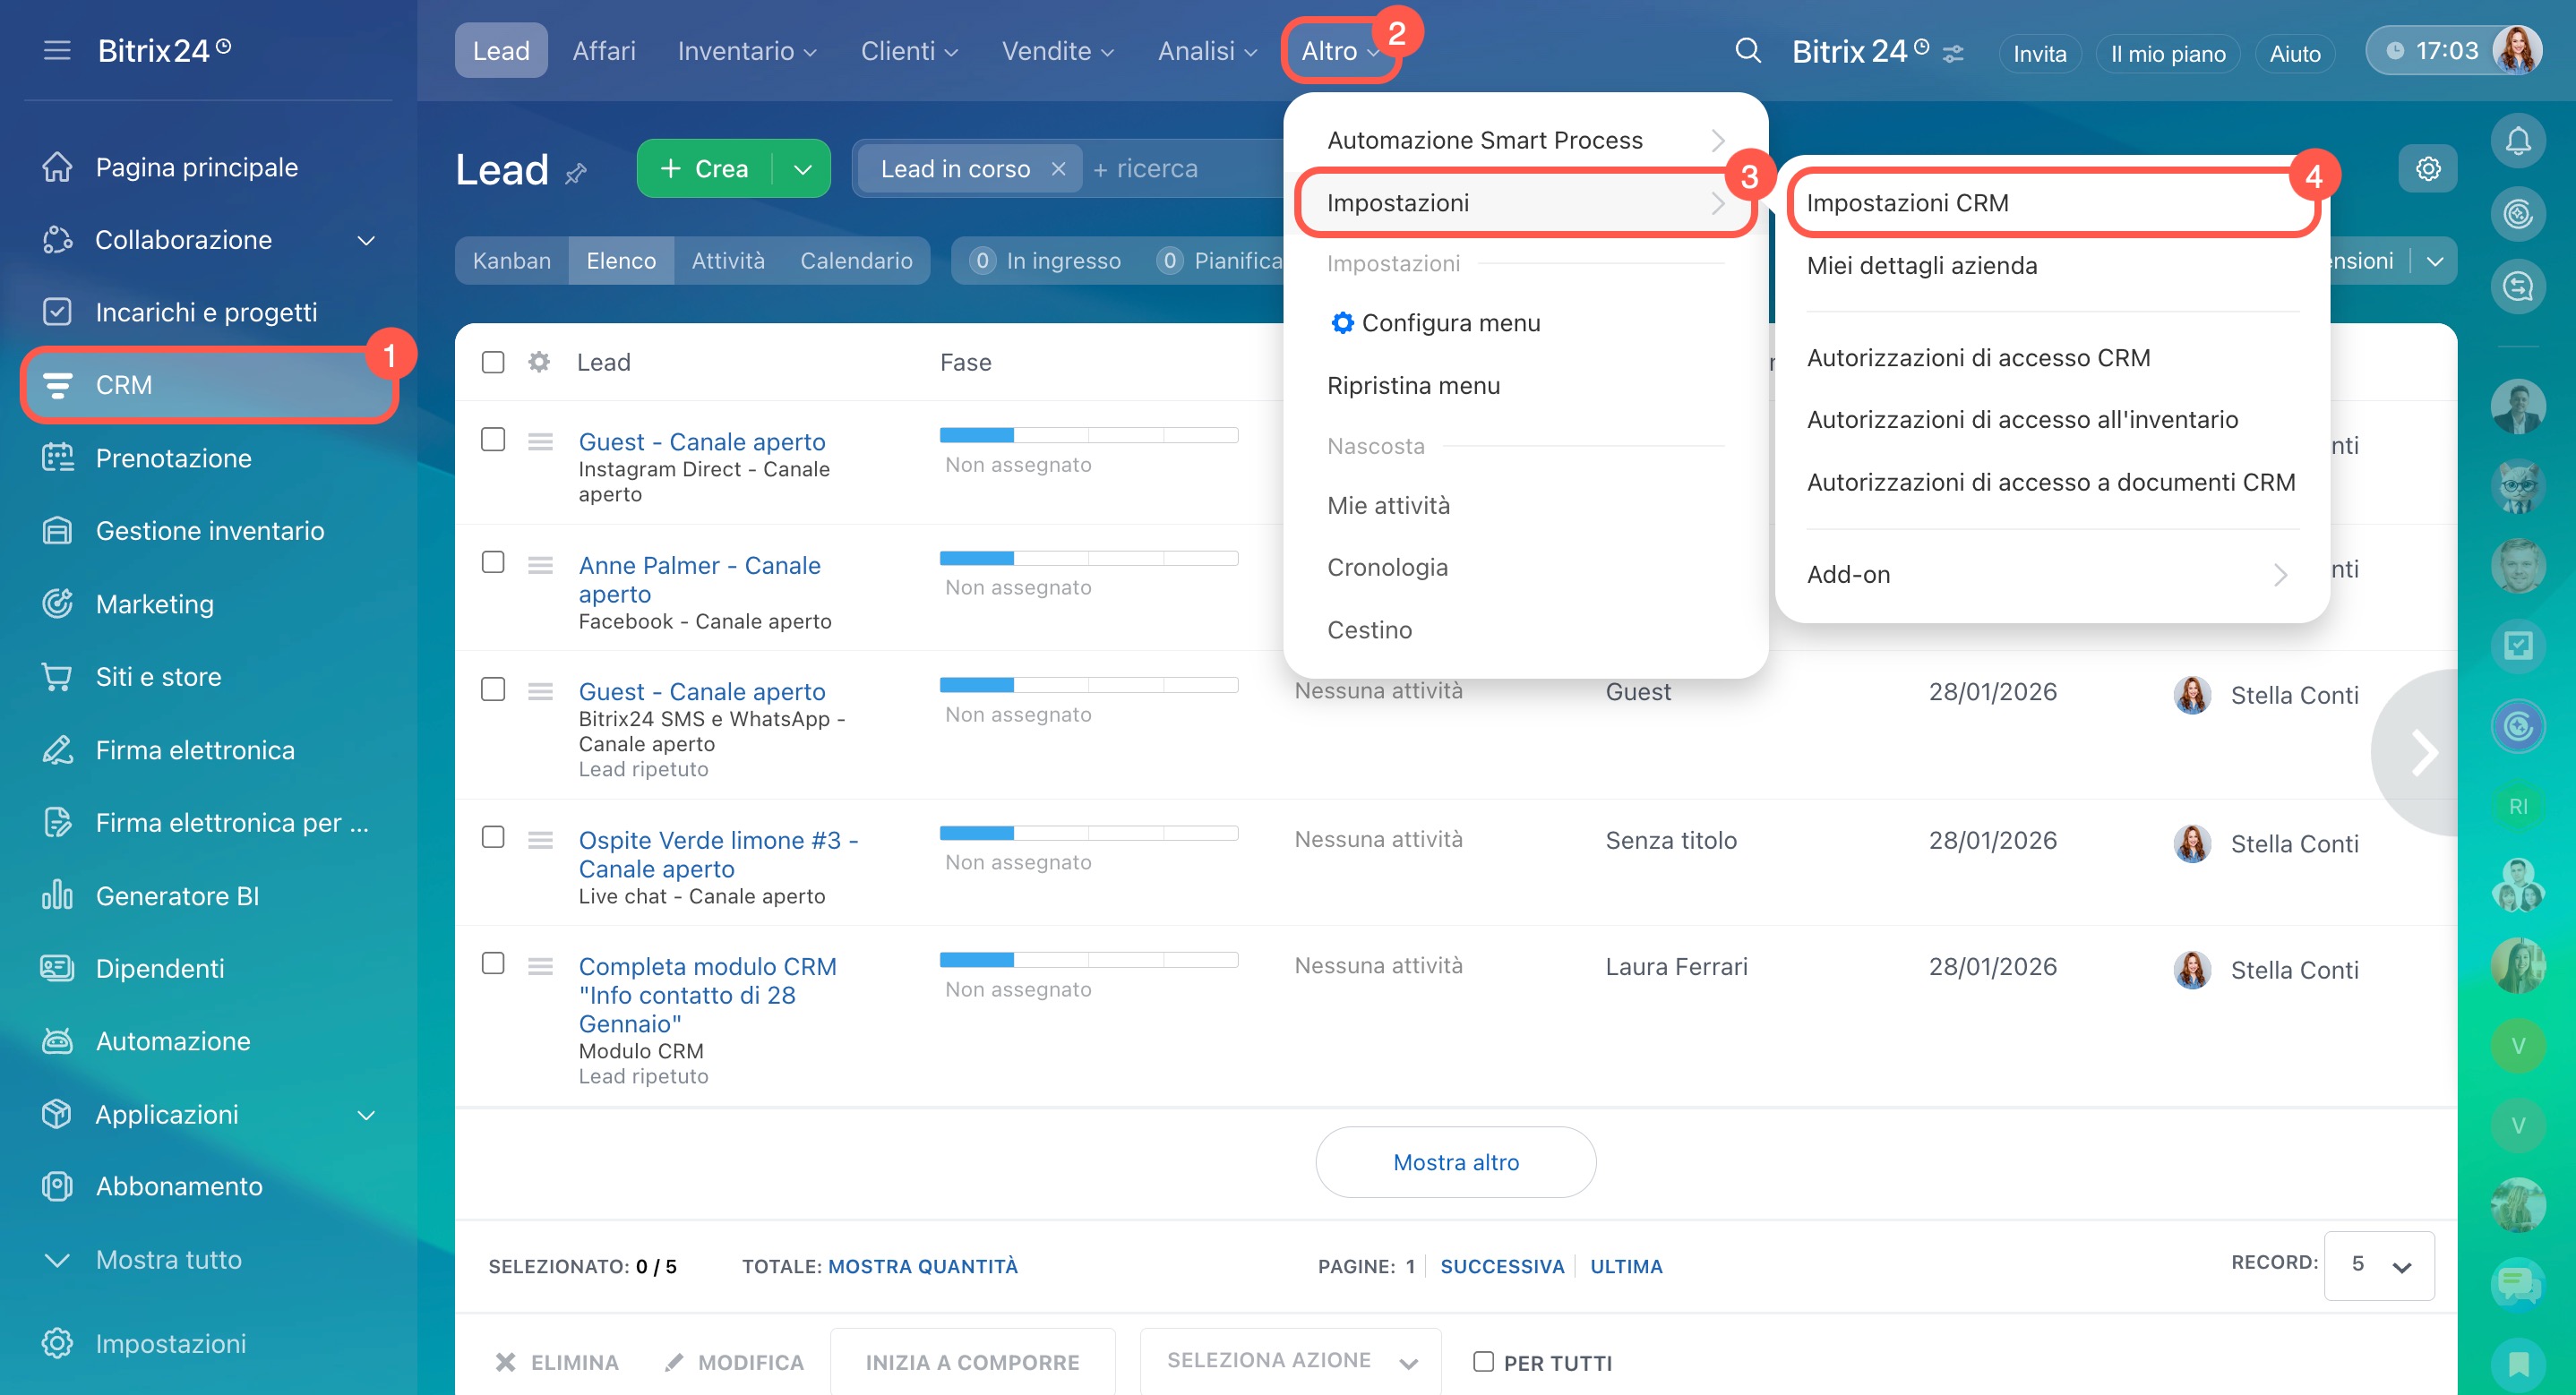Click the hamburger menu icon beside Bitrix24
This screenshot has width=2576, height=1395.
[x=57, y=50]
